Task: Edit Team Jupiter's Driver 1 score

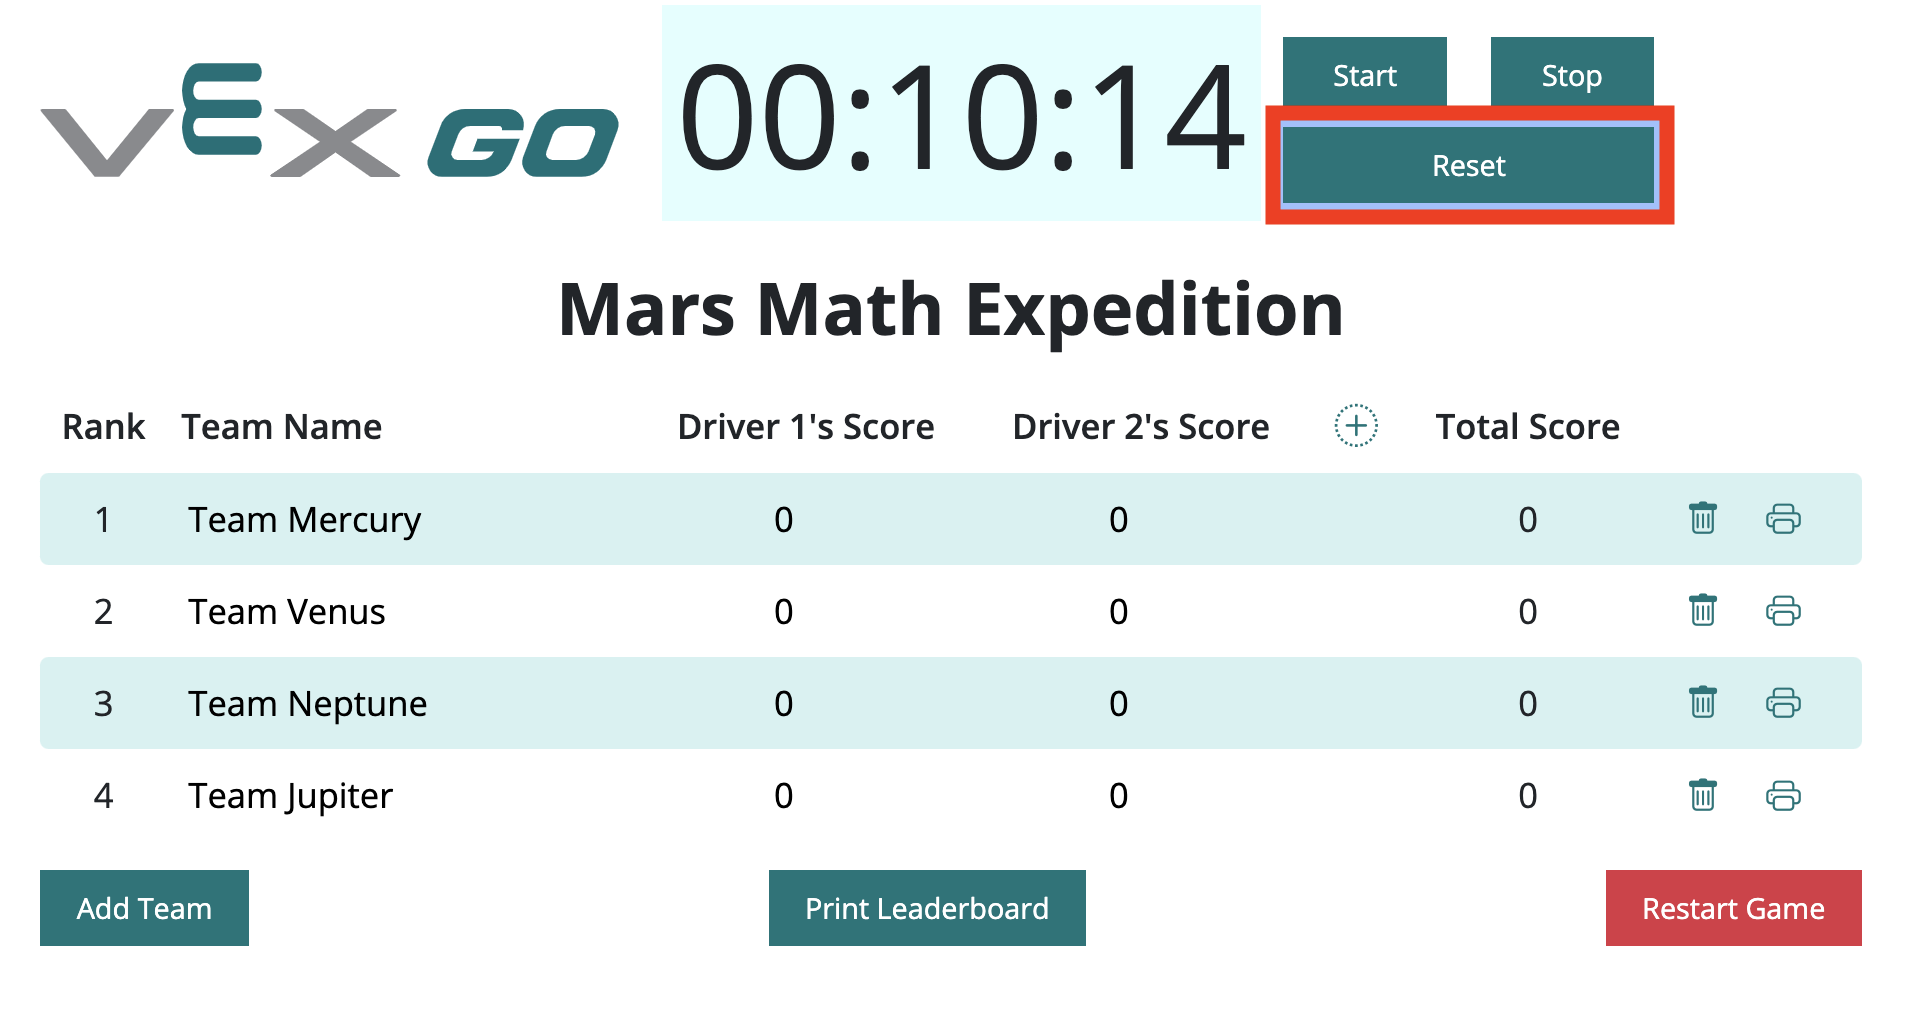Action: 784,795
